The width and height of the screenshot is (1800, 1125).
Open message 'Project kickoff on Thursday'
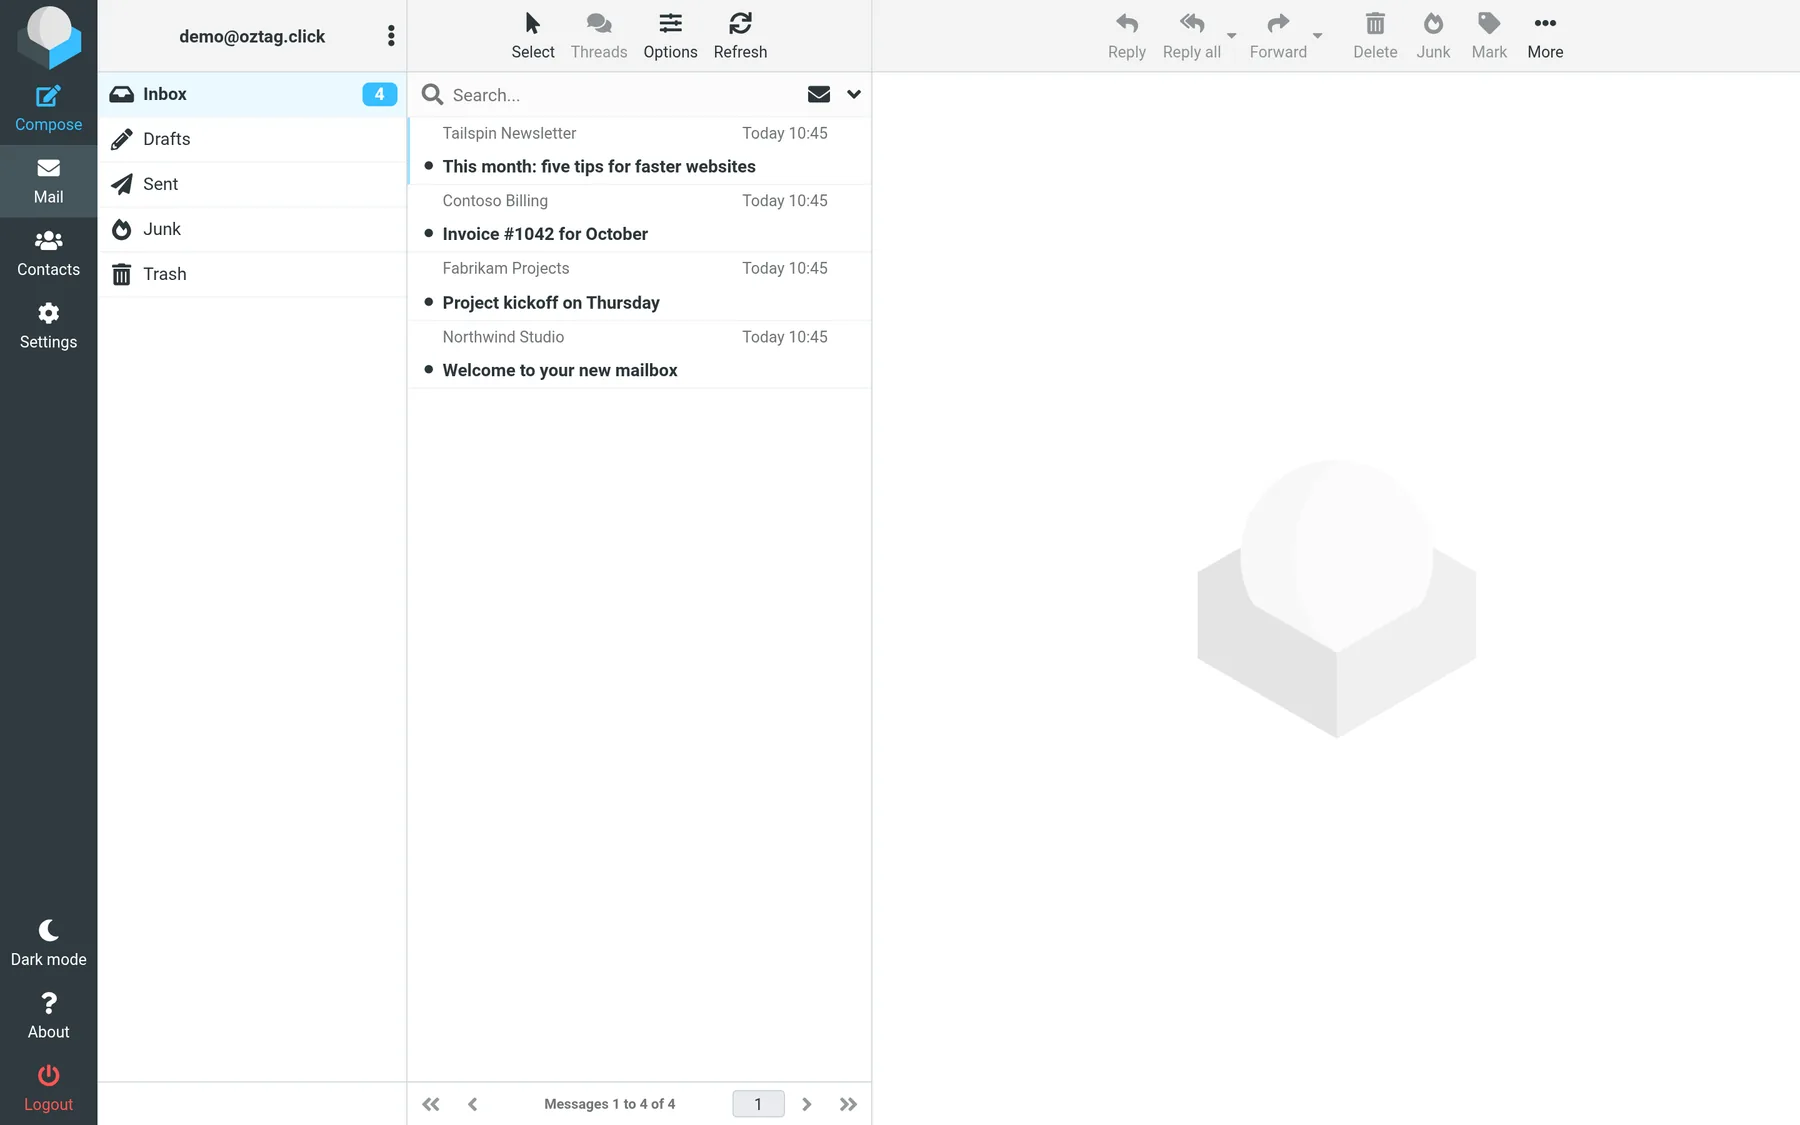(639, 286)
